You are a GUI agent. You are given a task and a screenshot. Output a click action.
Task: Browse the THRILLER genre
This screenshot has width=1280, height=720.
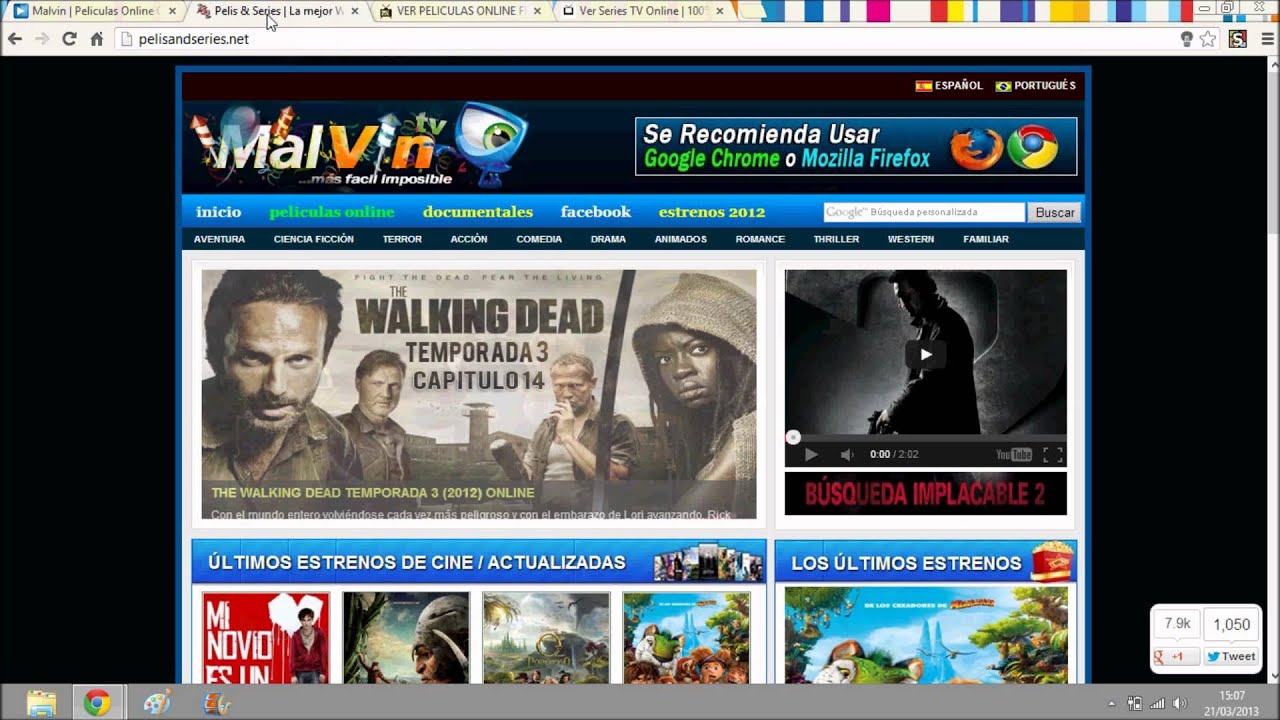tap(836, 239)
